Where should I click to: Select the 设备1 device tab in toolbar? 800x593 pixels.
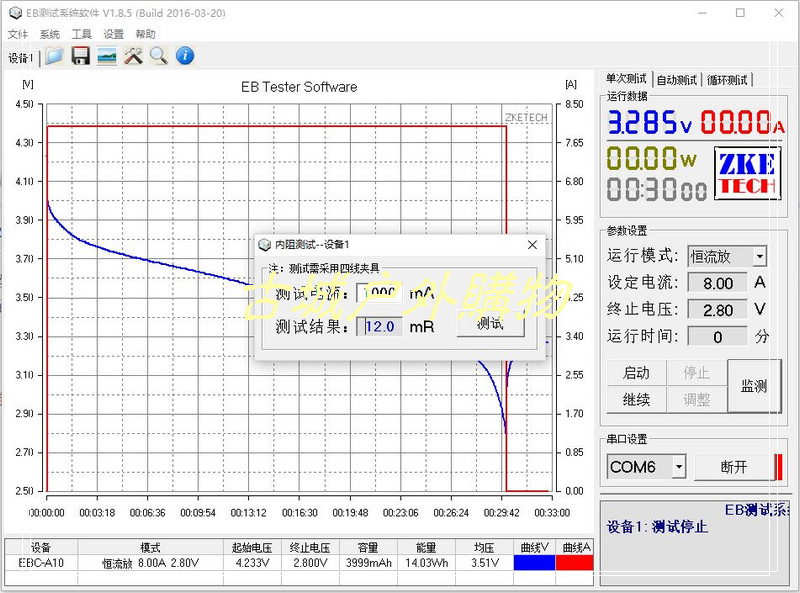point(20,58)
